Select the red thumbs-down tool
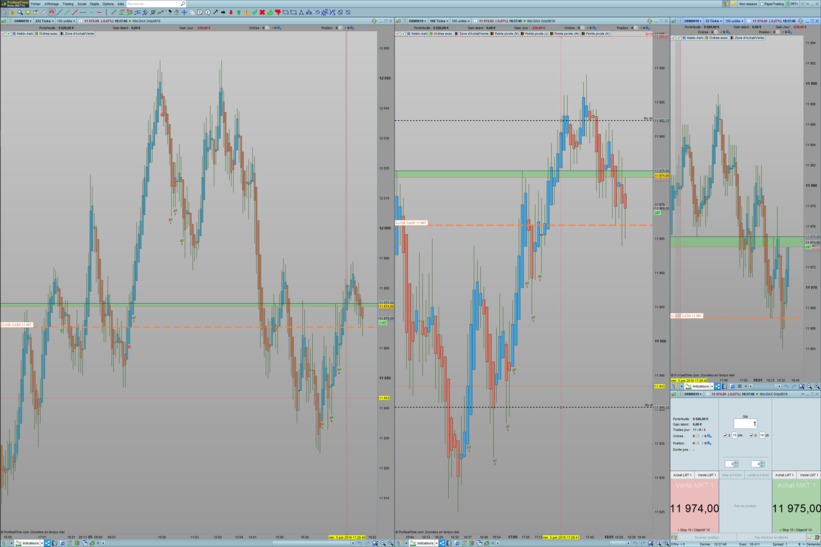 [x=278, y=12]
